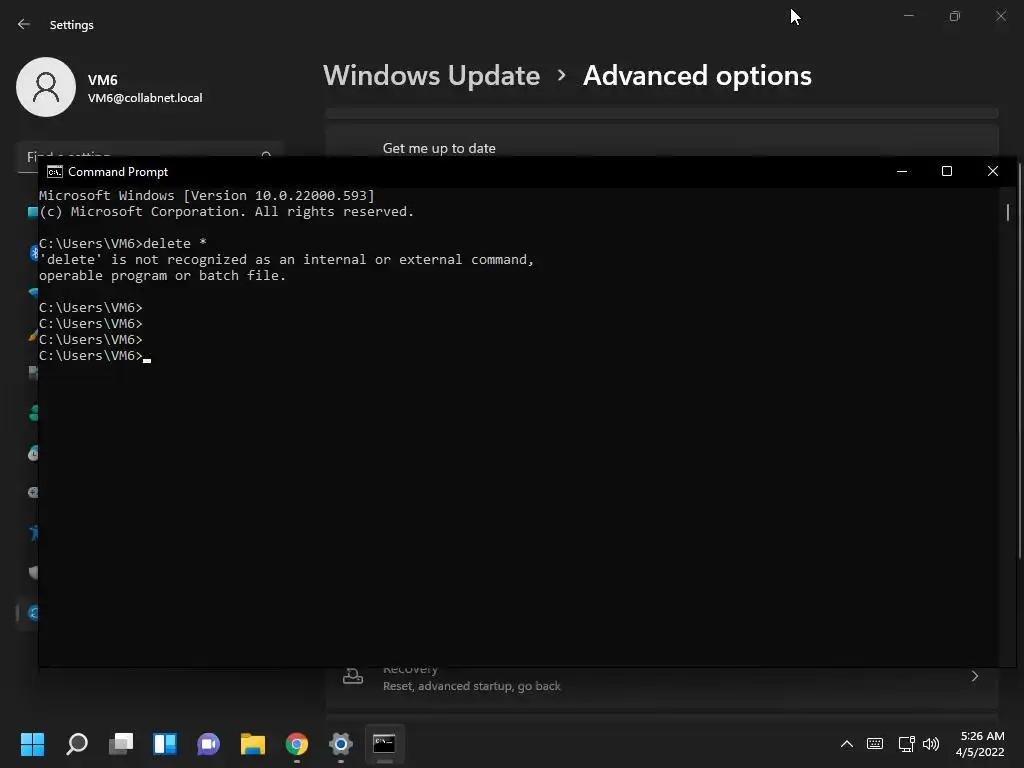Restore down the Settings window

click(955, 16)
